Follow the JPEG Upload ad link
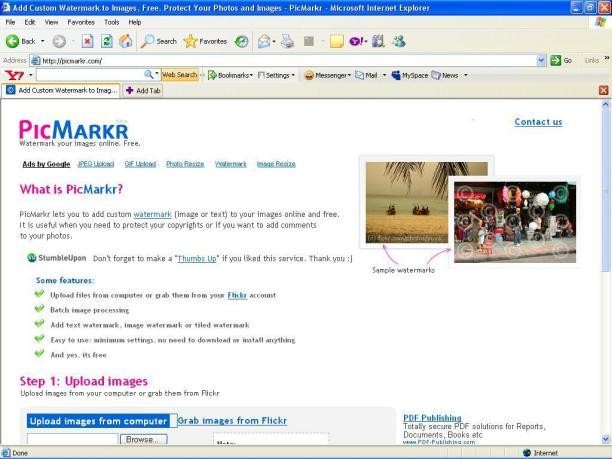Image resolution: width=612 pixels, height=459 pixels. point(96,164)
